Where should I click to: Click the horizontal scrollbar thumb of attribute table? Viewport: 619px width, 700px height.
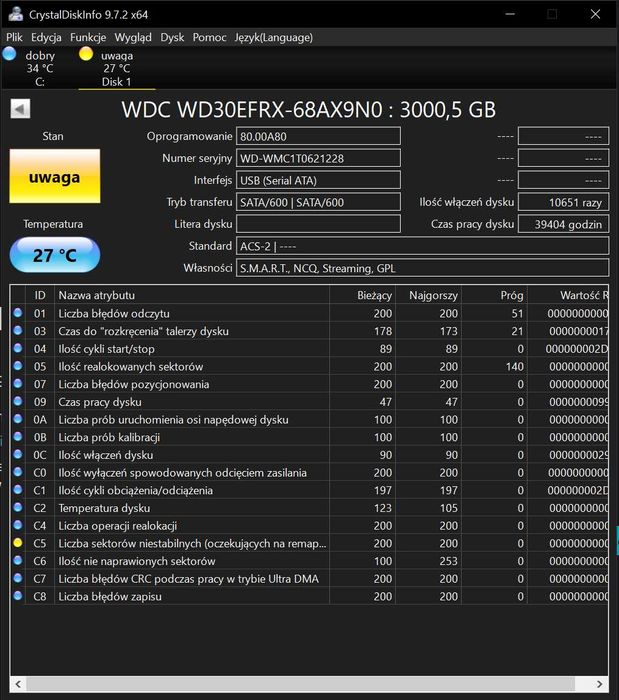[300, 684]
